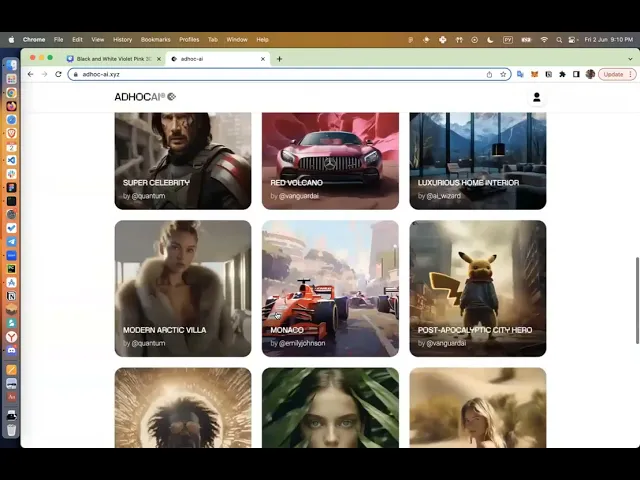
Task: Click the PY input source icon
Action: tap(508, 40)
